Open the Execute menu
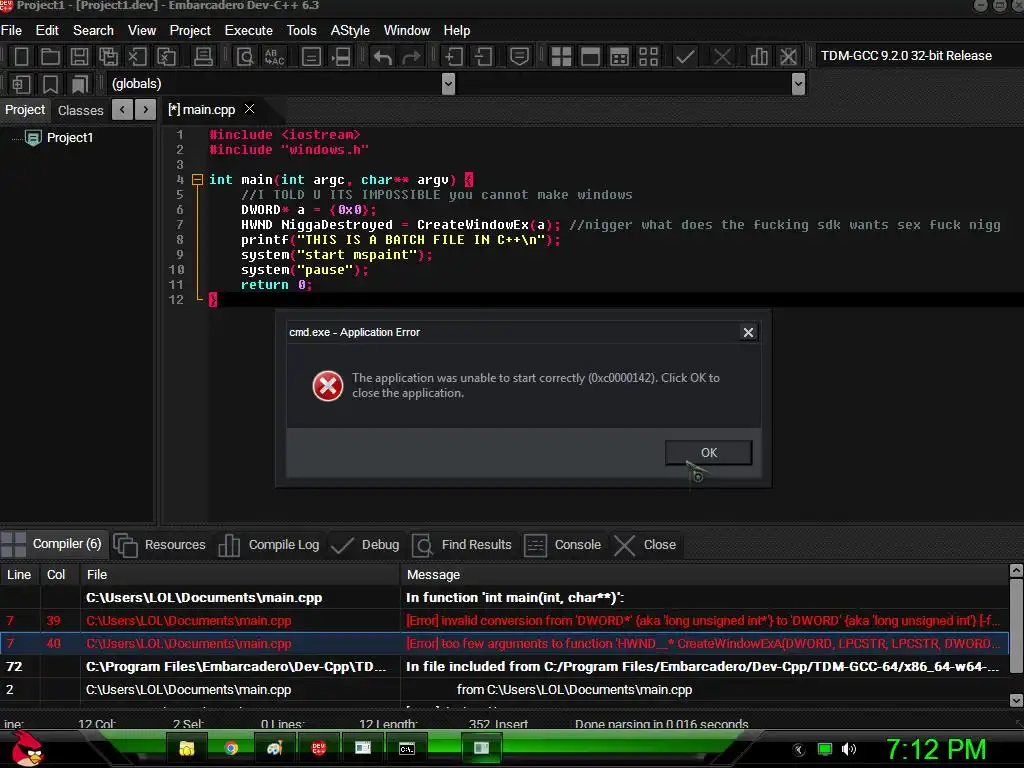Screen dimensions: 1024x768 pyautogui.click(x=249, y=31)
